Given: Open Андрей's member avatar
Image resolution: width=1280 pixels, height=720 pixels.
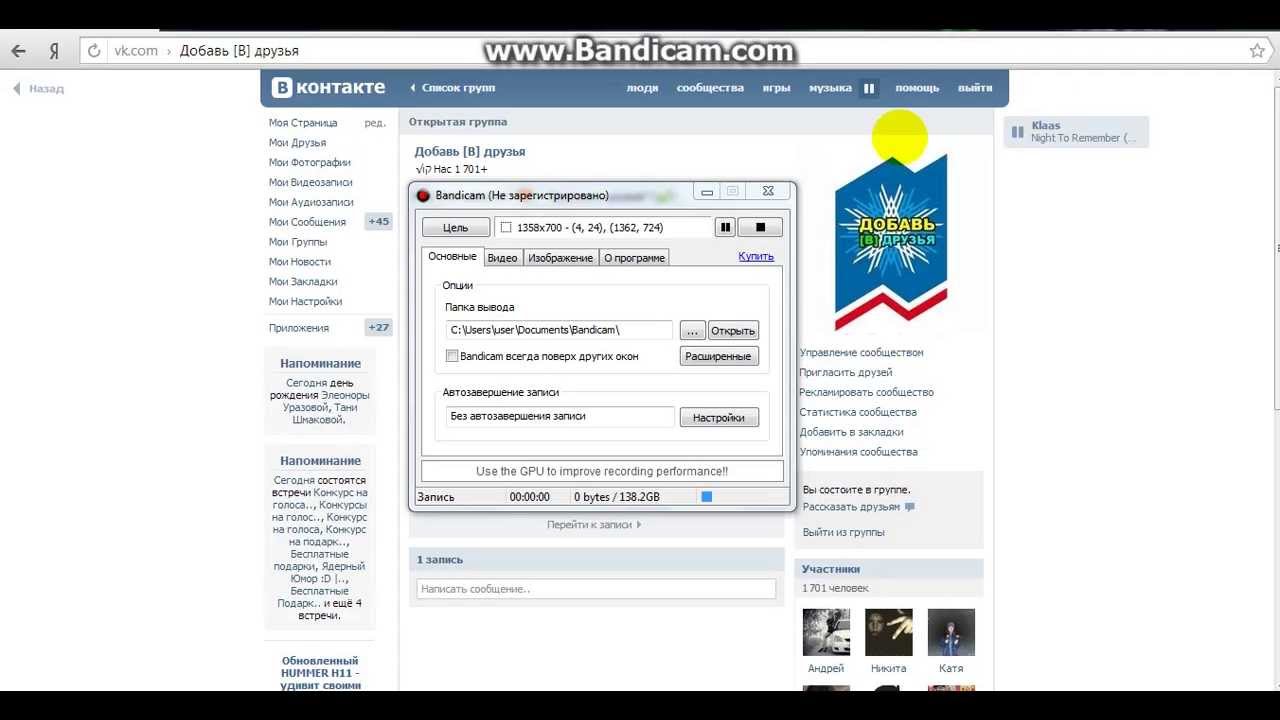Looking at the screenshot, I should pos(826,632).
